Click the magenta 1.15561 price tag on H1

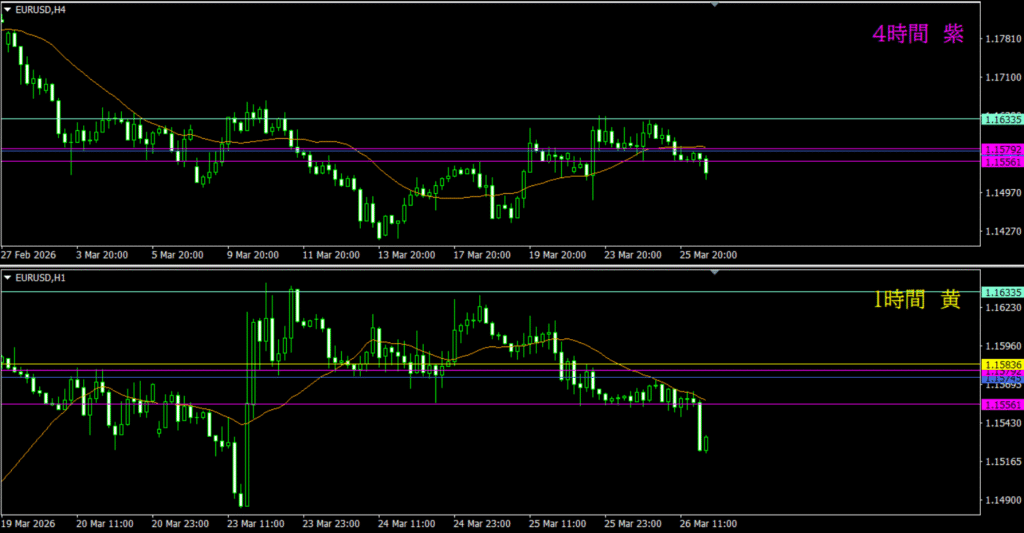[x=1002, y=404]
